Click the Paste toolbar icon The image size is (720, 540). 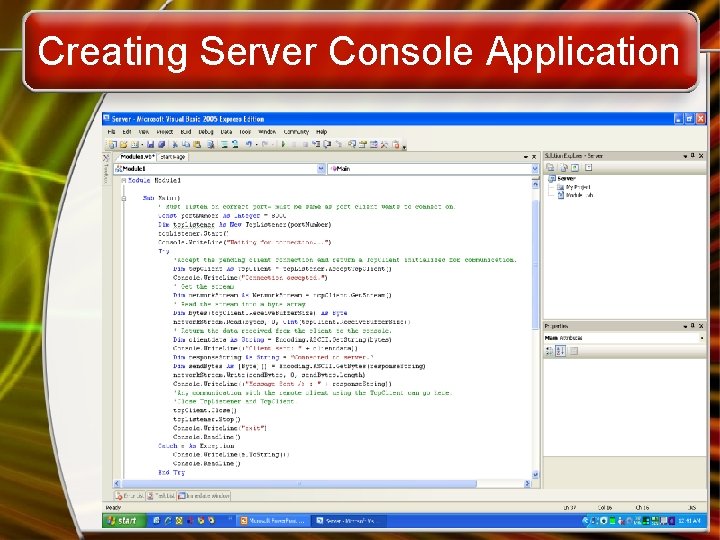[x=197, y=145]
